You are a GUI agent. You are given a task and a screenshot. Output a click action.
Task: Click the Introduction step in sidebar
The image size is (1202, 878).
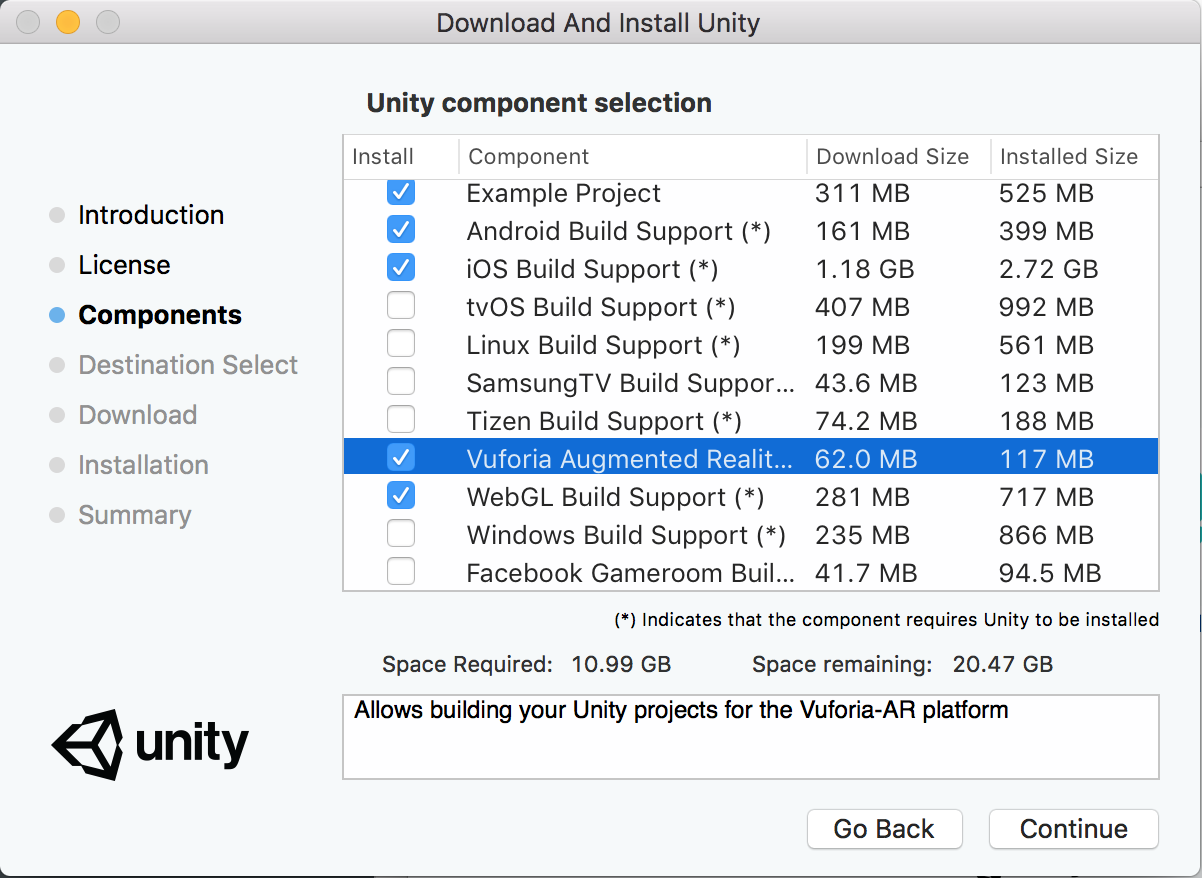pos(151,215)
